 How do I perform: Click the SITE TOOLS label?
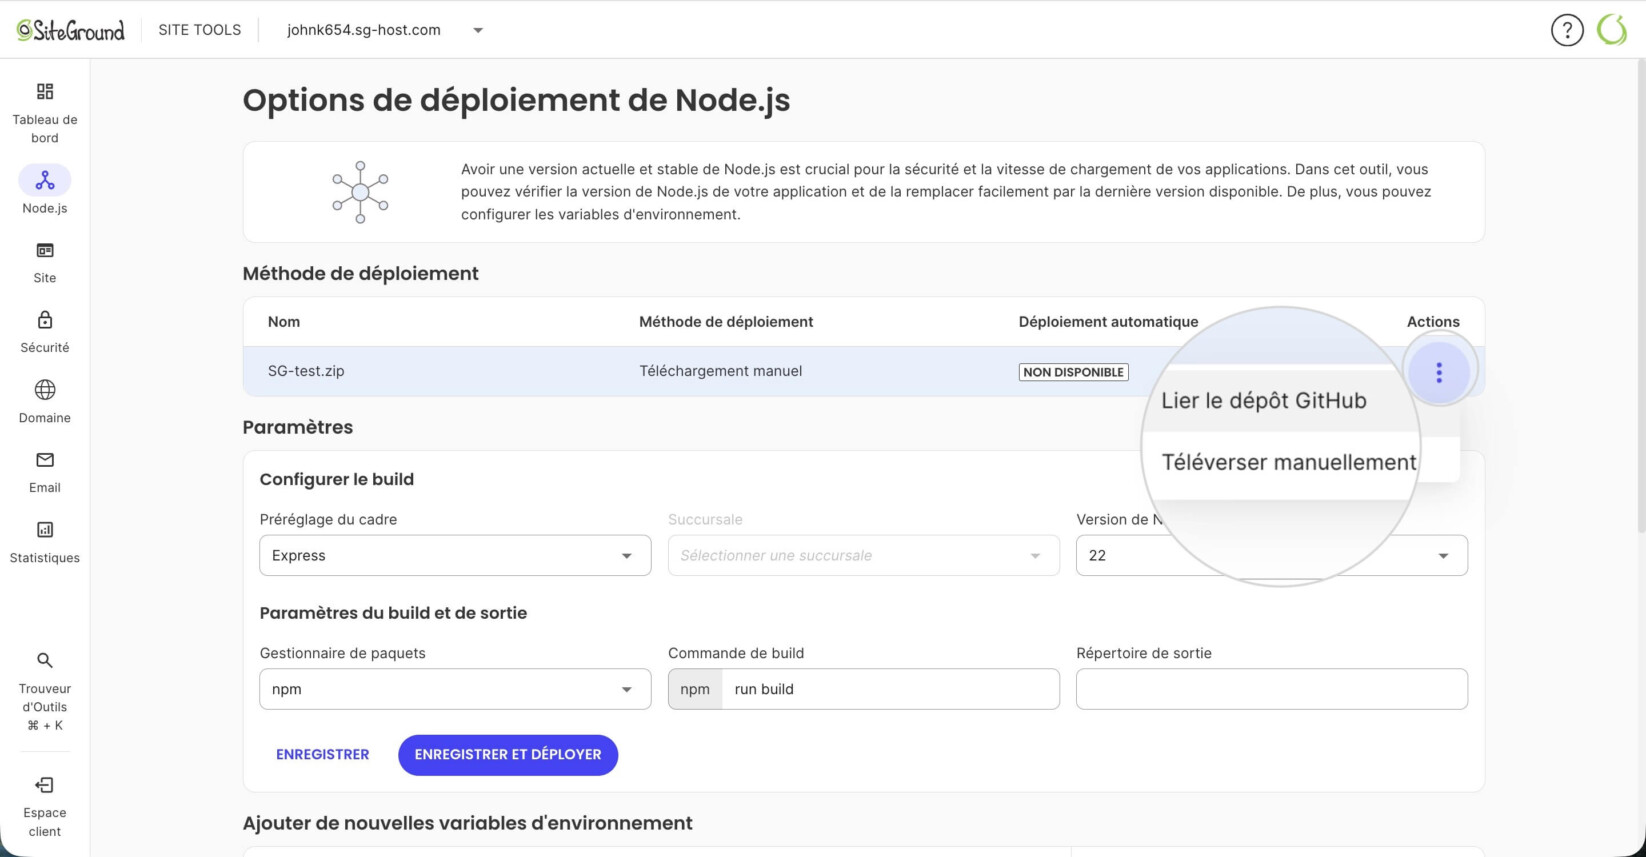point(200,30)
